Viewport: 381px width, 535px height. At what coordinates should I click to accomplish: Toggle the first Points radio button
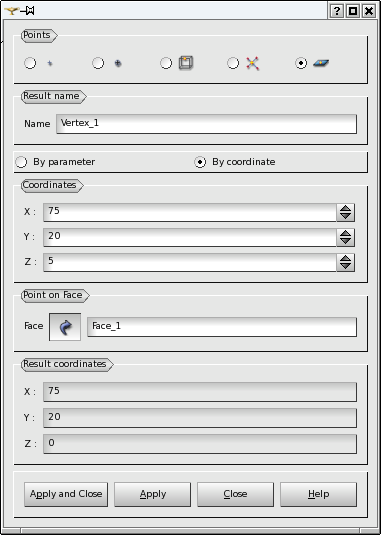[30, 63]
